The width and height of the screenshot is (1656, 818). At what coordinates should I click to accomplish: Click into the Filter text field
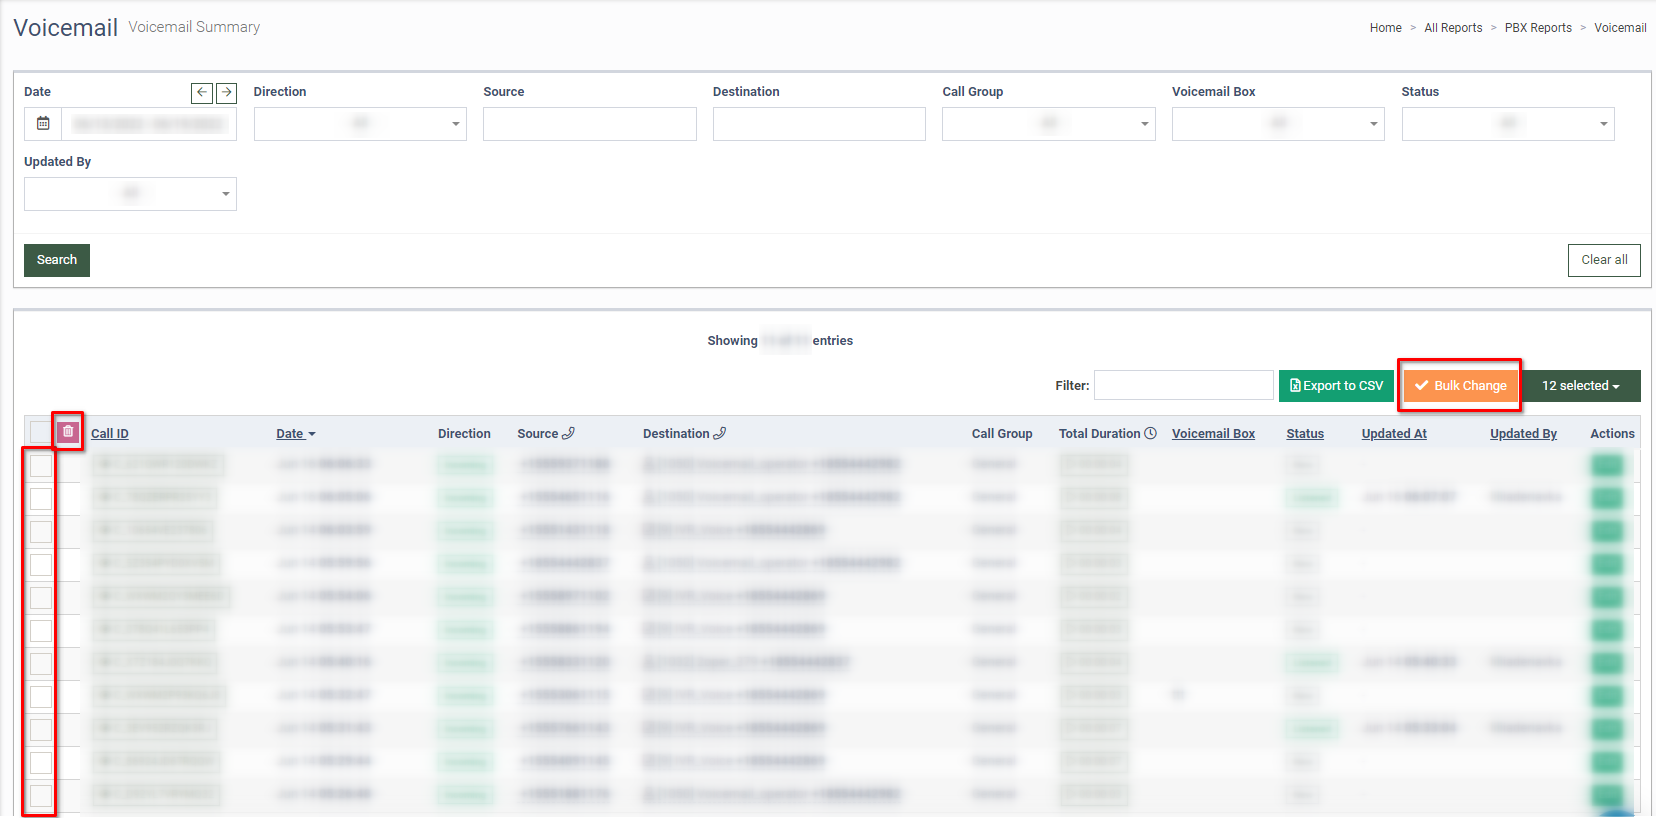[1183, 386]
